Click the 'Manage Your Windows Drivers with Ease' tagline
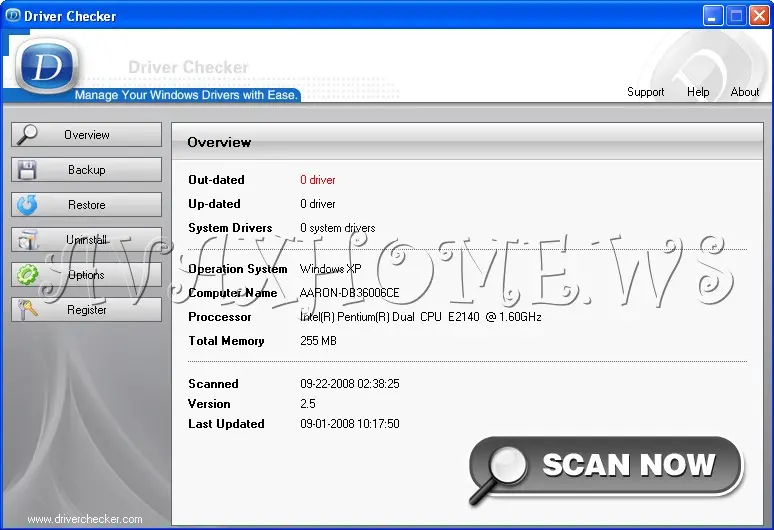 [x=186, y=95]
